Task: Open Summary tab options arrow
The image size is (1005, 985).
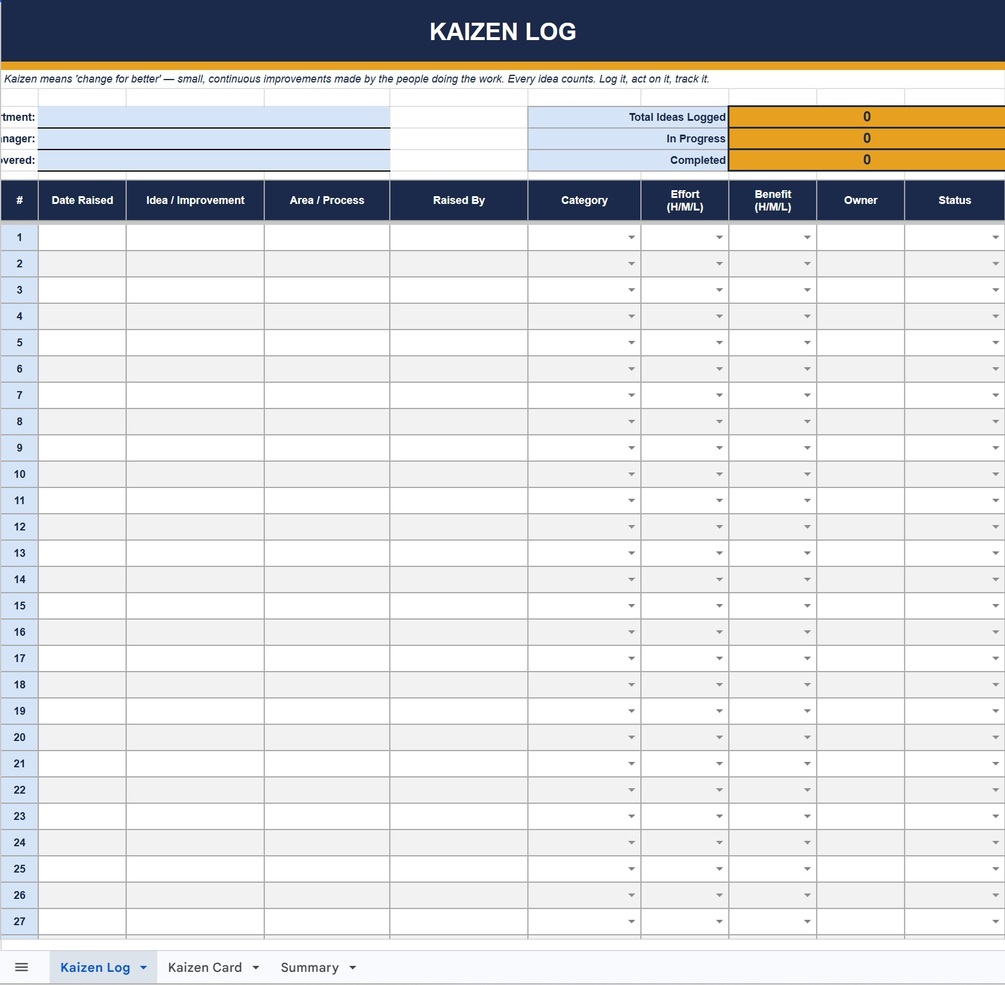Action: pyautogui.click(x=353, y=968)
